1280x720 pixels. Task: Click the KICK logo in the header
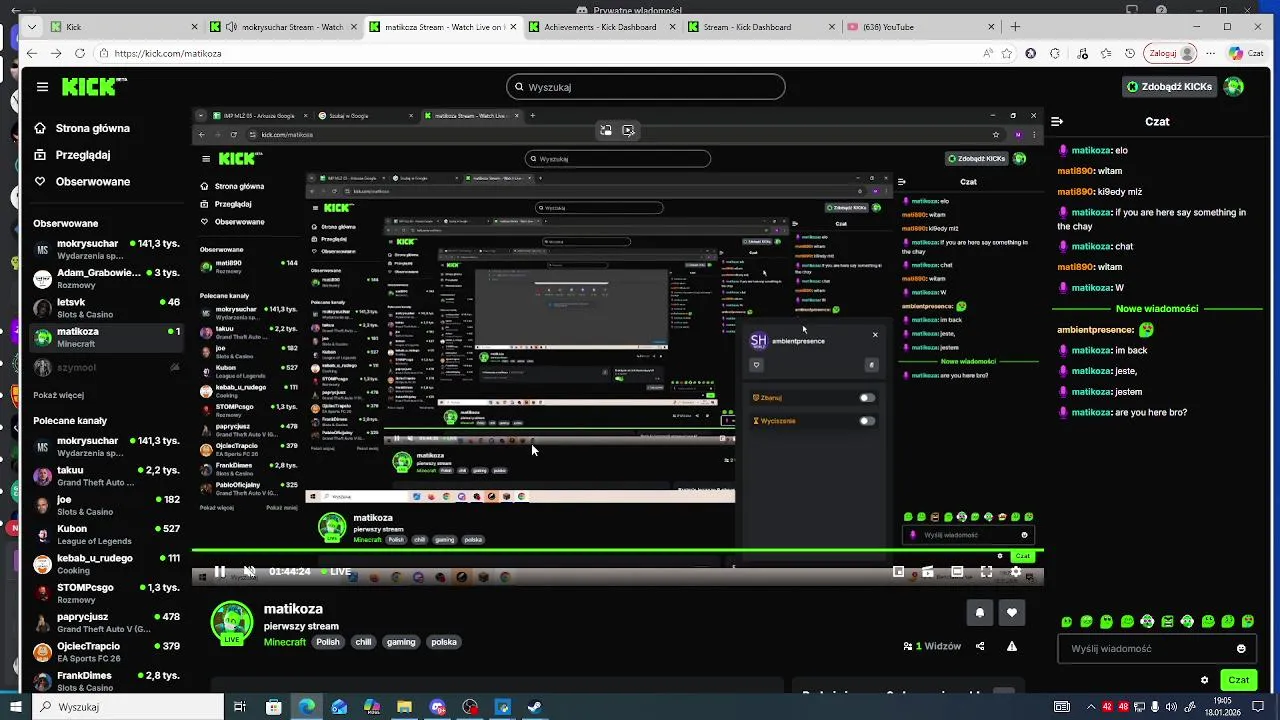(x=93, y=87)
